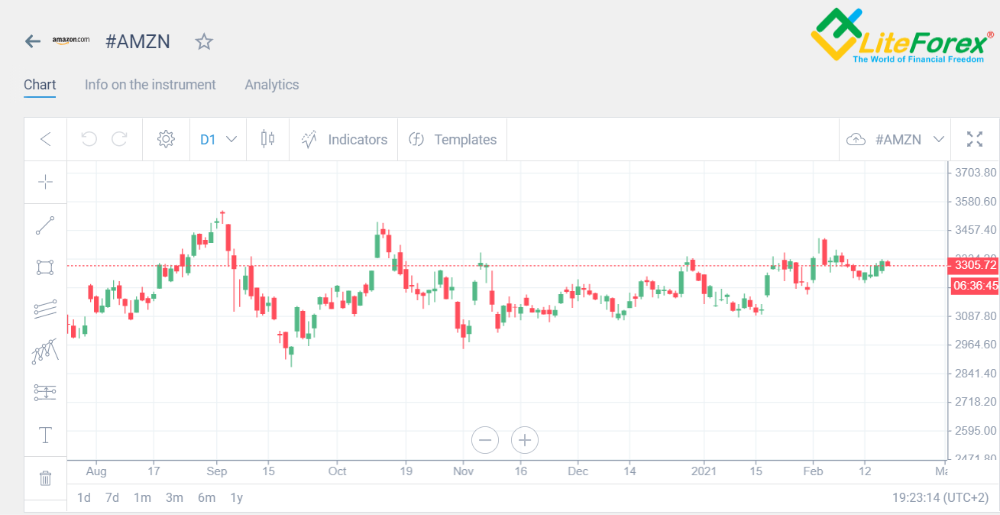Select the rectangle shape tool
Screen dimensions: 1000x515
pos(45,267)
